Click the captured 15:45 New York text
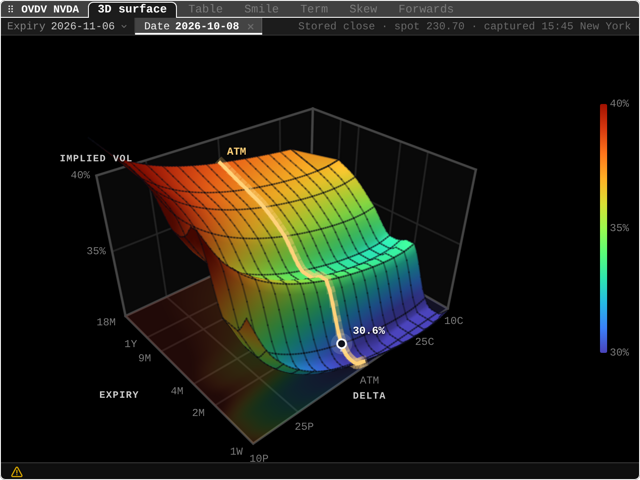 557,26
